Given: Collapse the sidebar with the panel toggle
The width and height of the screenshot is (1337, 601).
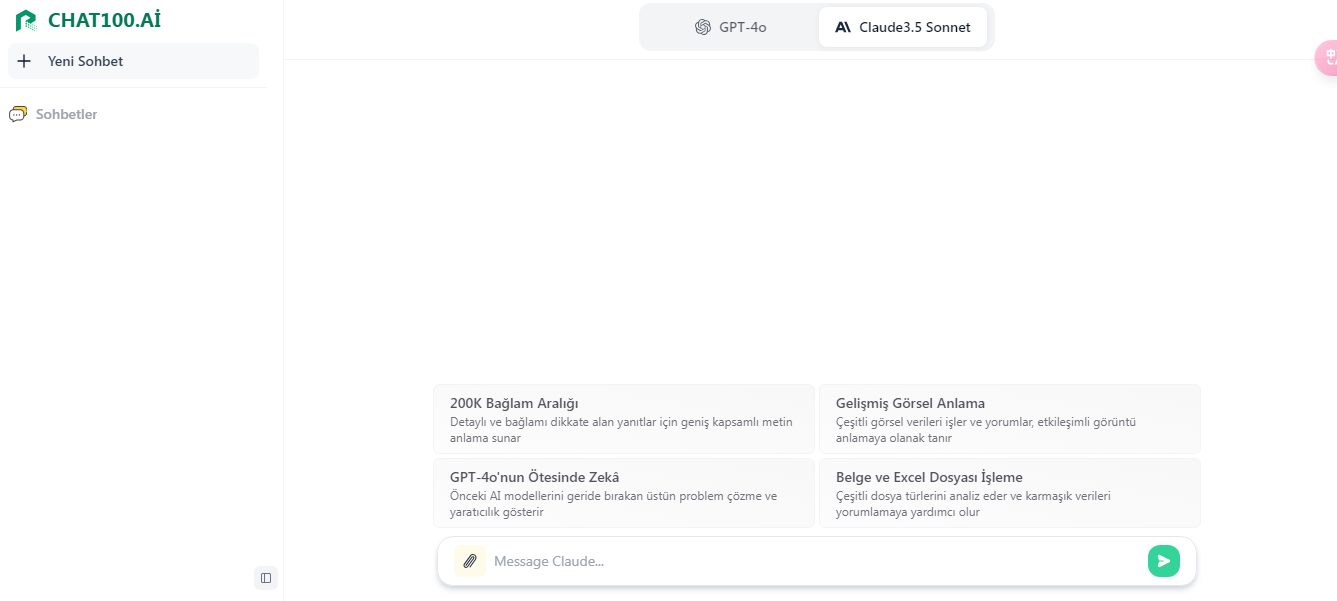Looking at the screenshot, I should click(x=266, y=578).
